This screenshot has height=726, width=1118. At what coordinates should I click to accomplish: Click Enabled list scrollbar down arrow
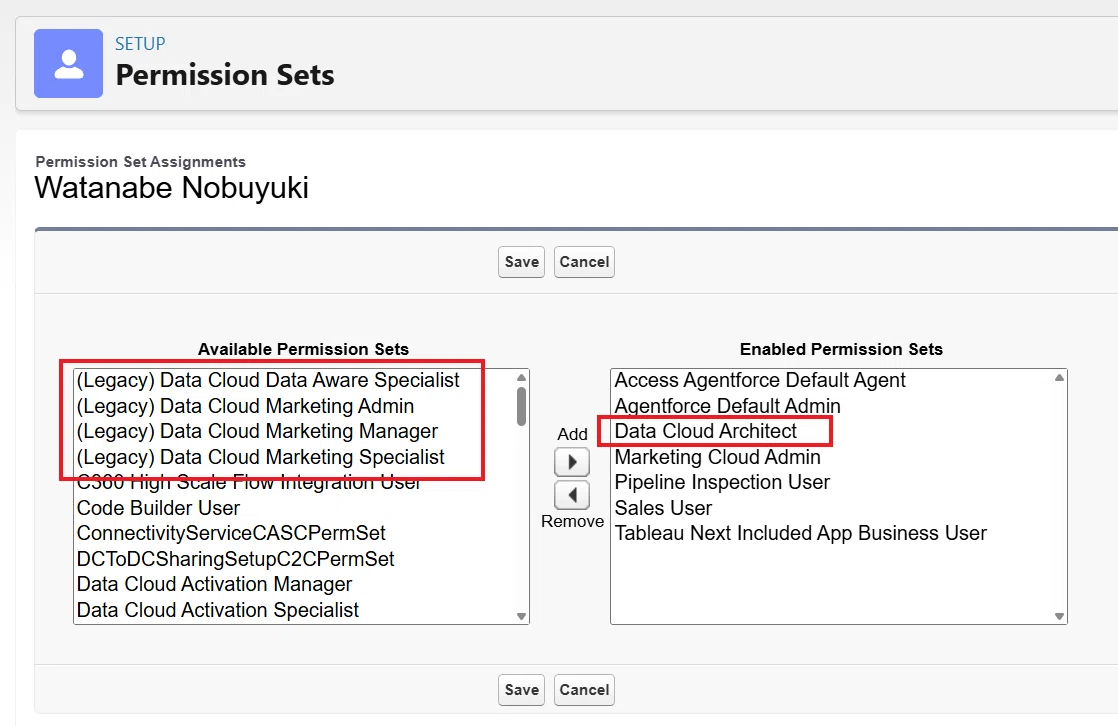(1060, 616)
